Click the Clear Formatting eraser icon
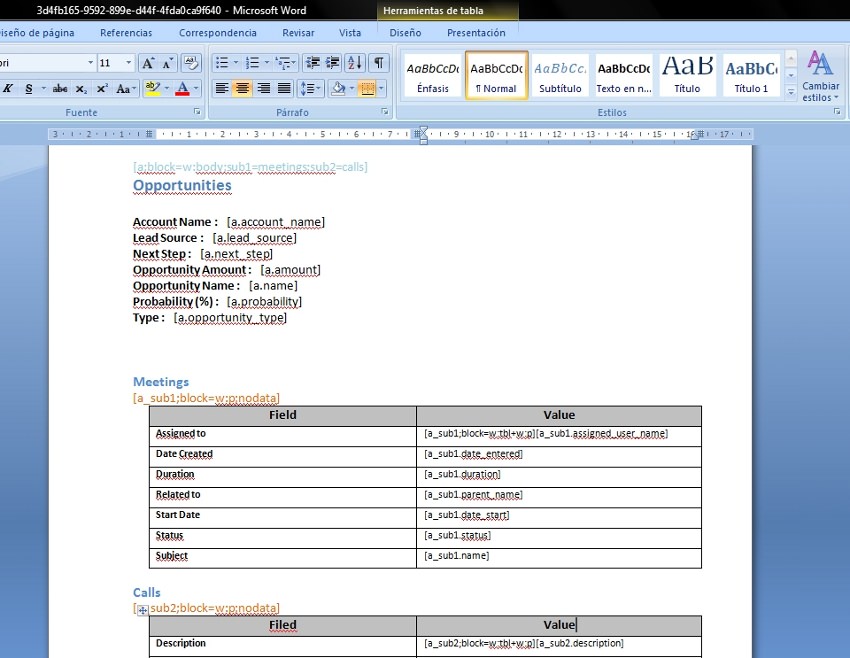 tap(191, 63)
